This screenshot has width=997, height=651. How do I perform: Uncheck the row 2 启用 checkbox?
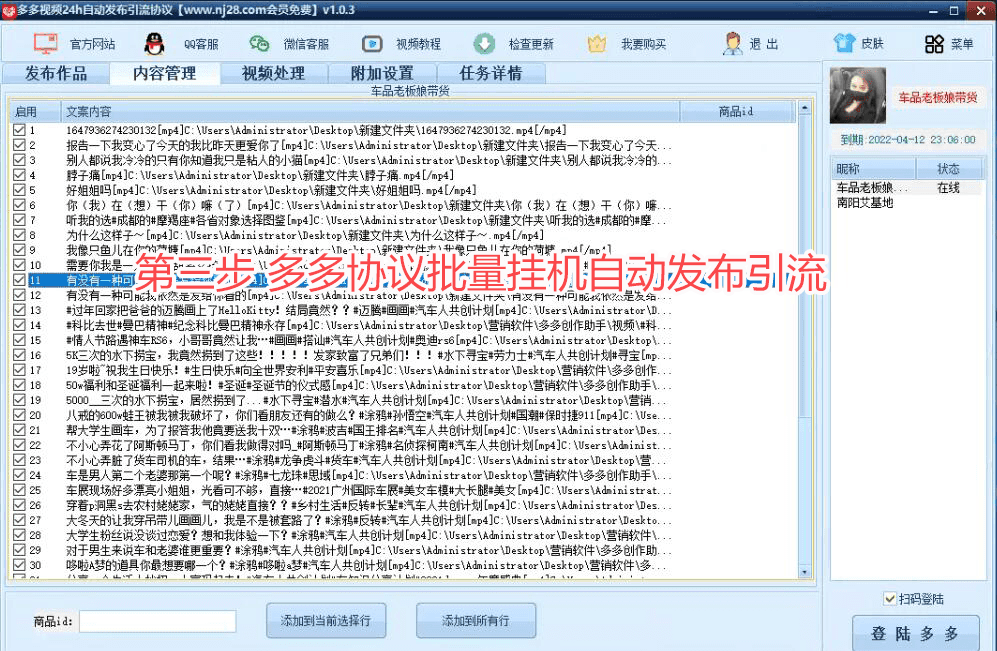pos(19,145)
